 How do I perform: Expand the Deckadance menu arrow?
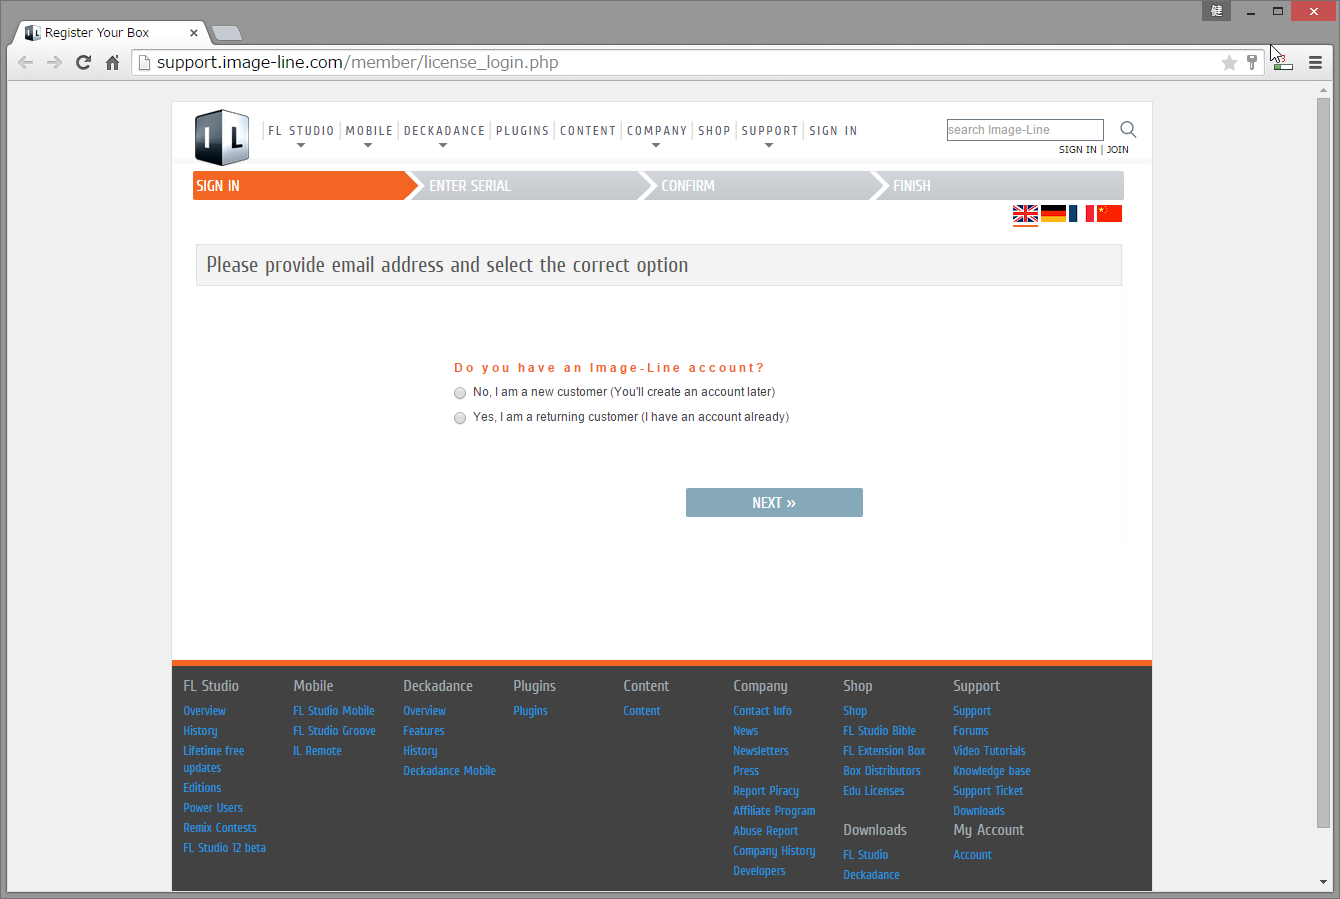pos(443,146)
